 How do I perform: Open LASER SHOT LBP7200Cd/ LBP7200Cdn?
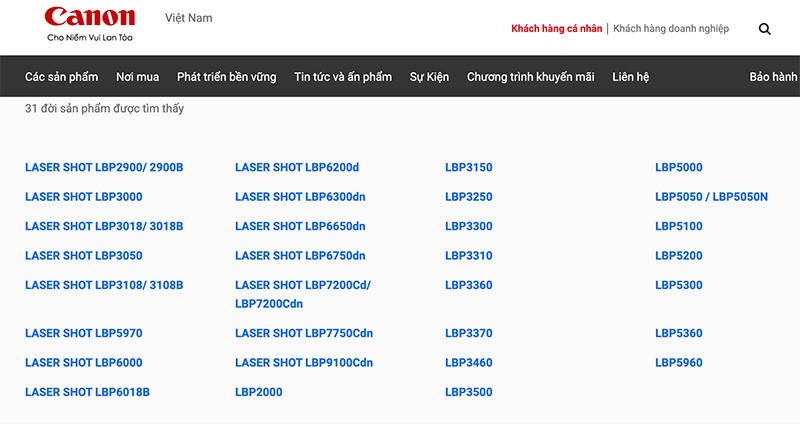pos(303,294)
